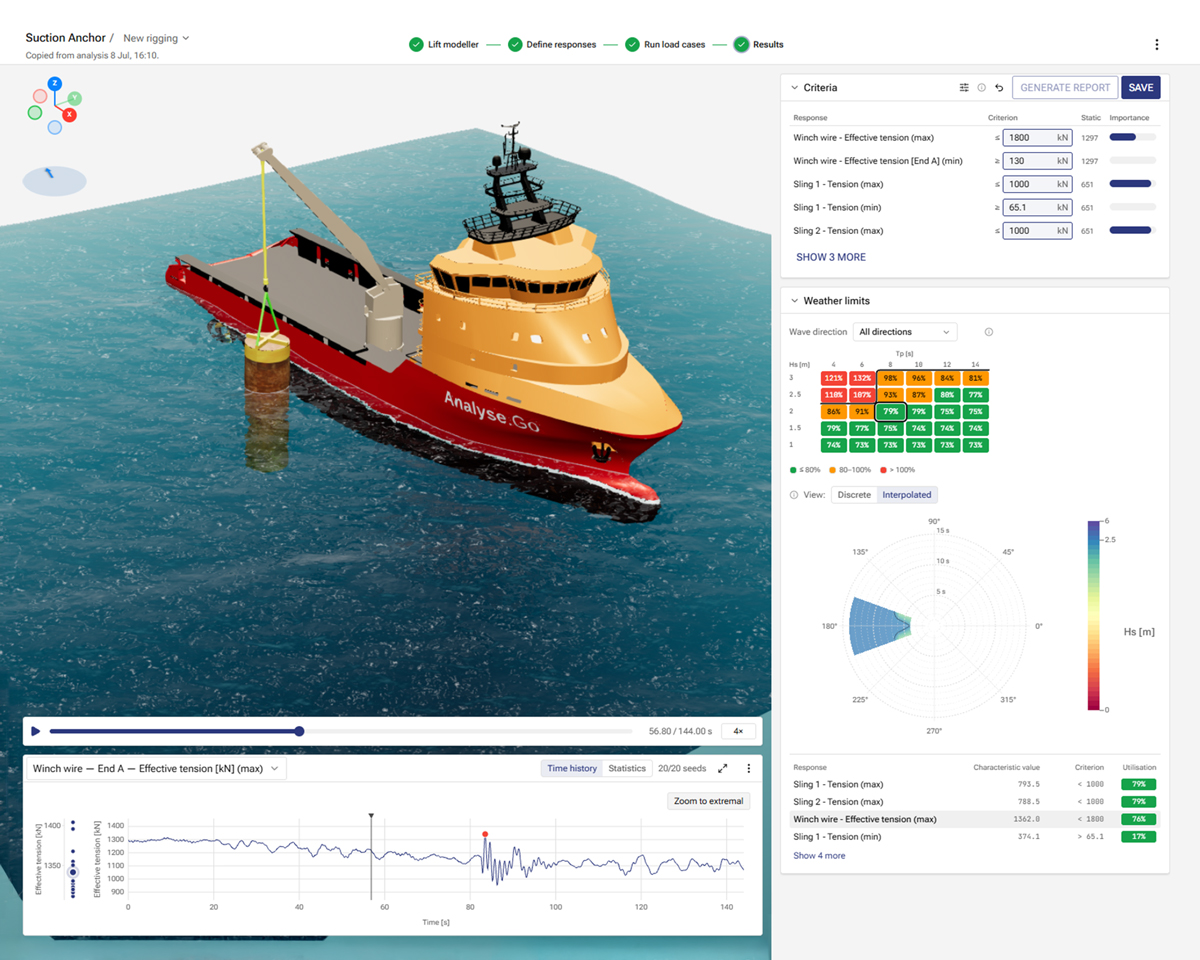1200x960 pixels.
Task: Adjust importance bar for Sling 1 Tension (min)
Action: click(x=1132, y=207)
